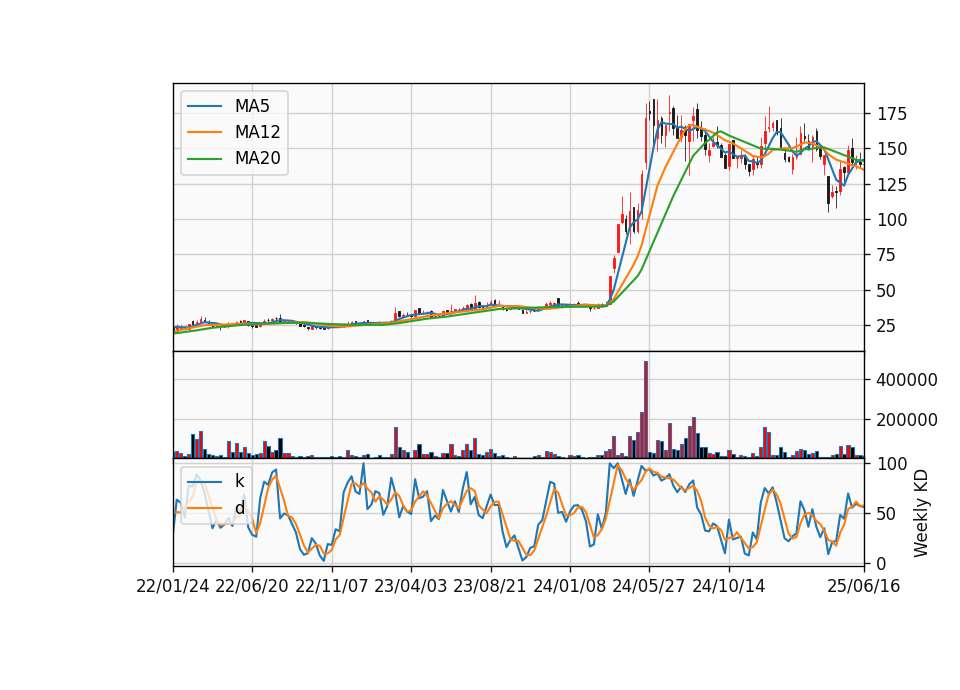The image size is (960, 690).
Task: Click the 22/06/20 date tick label
Action: [x=252, y=587]
